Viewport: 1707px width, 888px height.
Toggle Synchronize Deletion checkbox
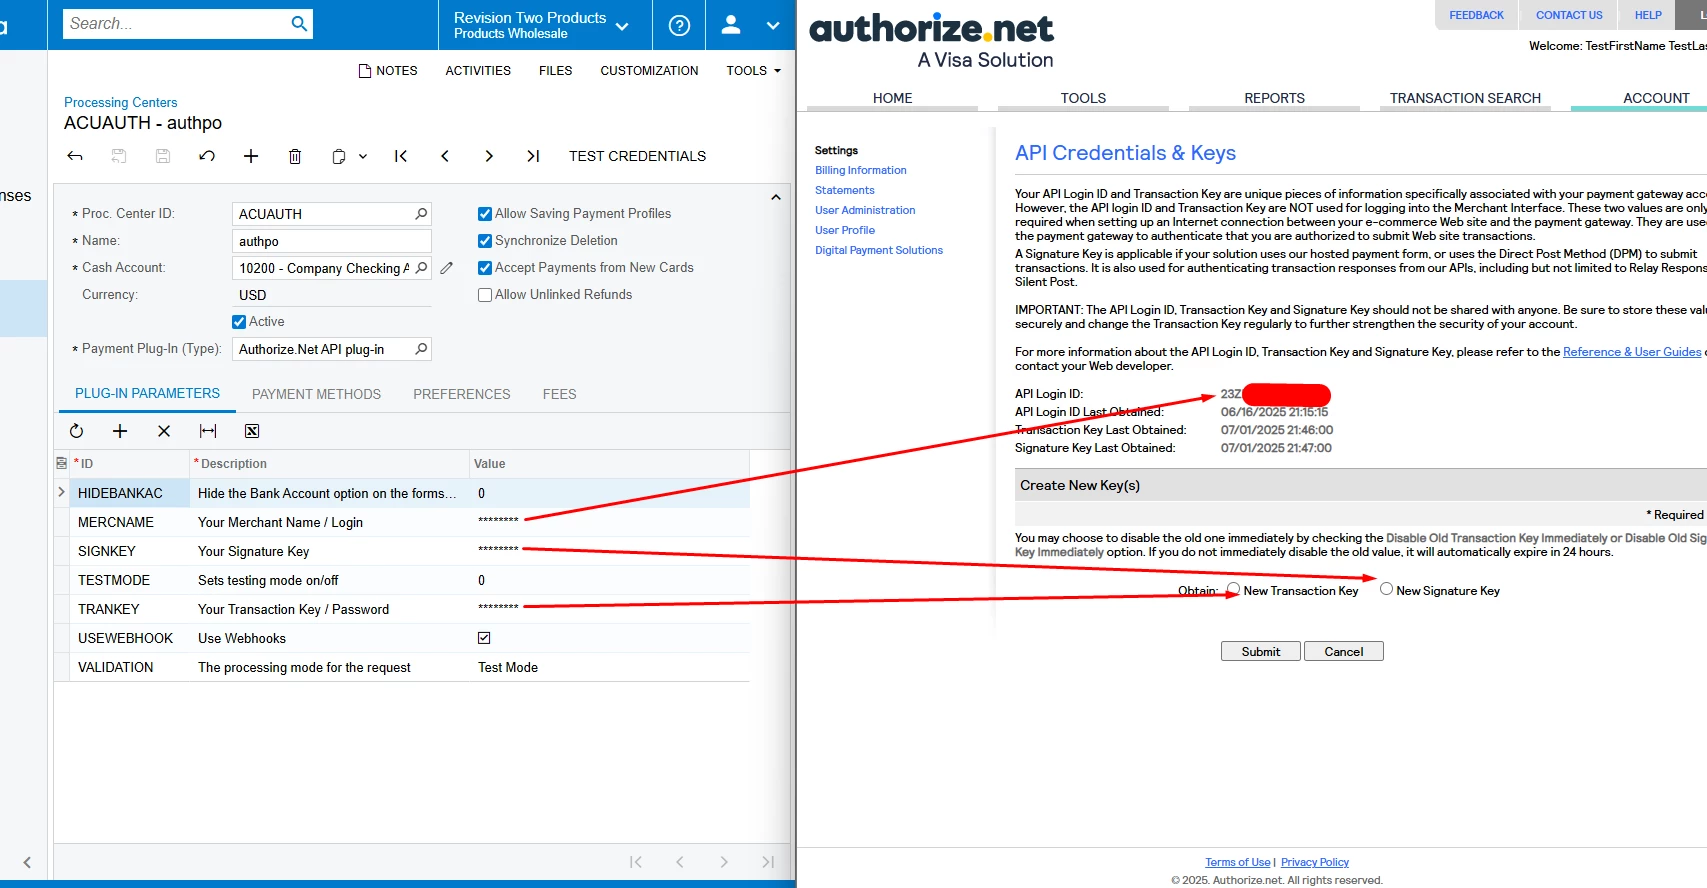coord(485,241)
